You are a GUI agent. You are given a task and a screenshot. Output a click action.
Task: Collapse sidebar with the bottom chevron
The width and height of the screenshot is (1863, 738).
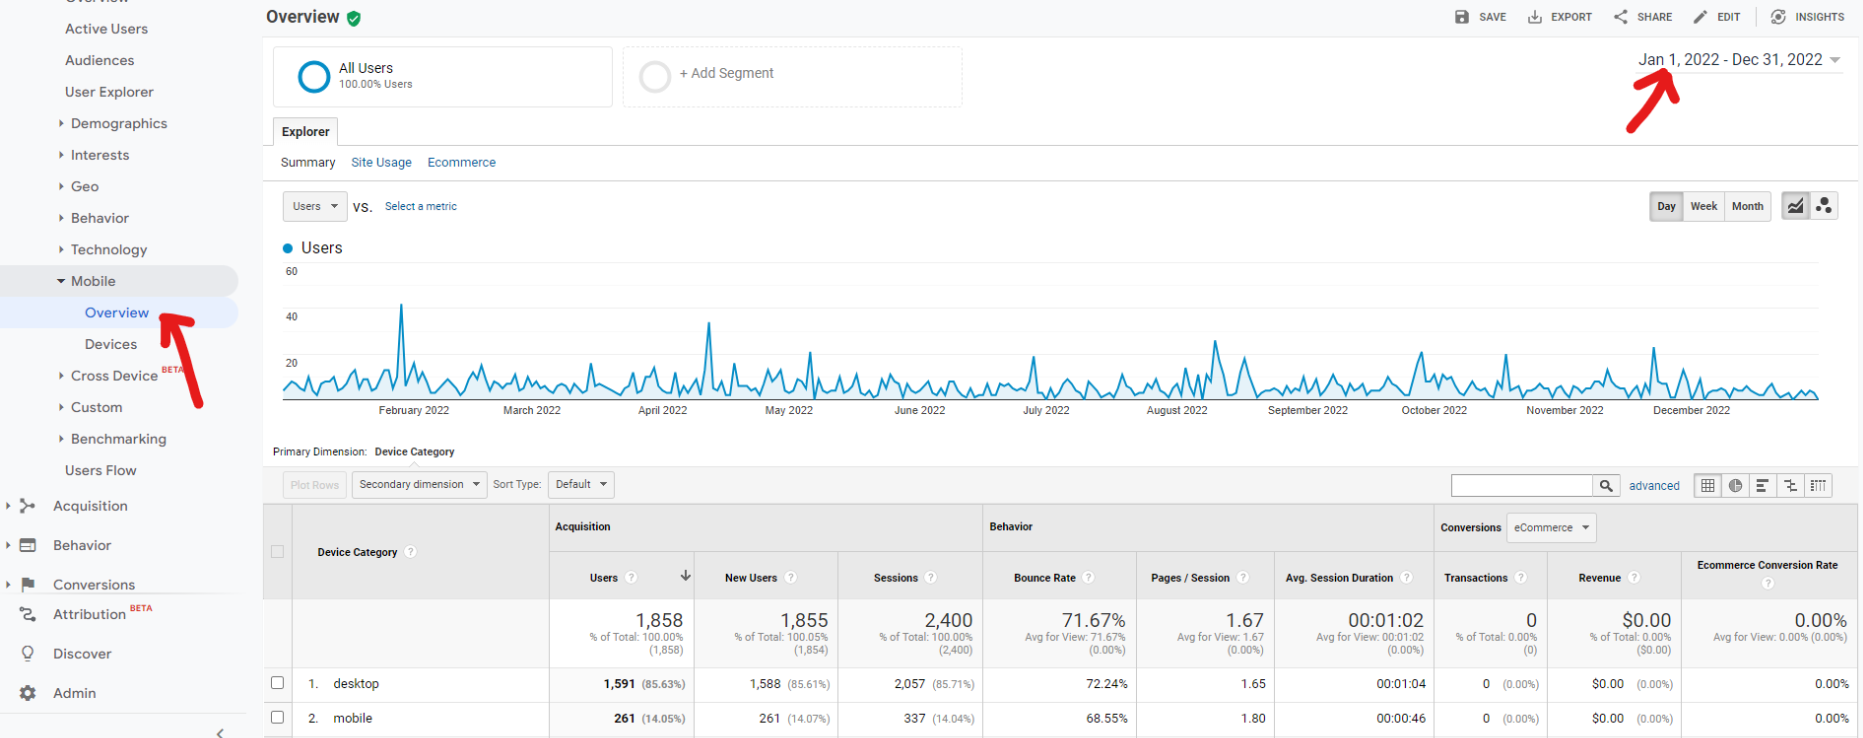pyautogui.click(x=220, y=732)
